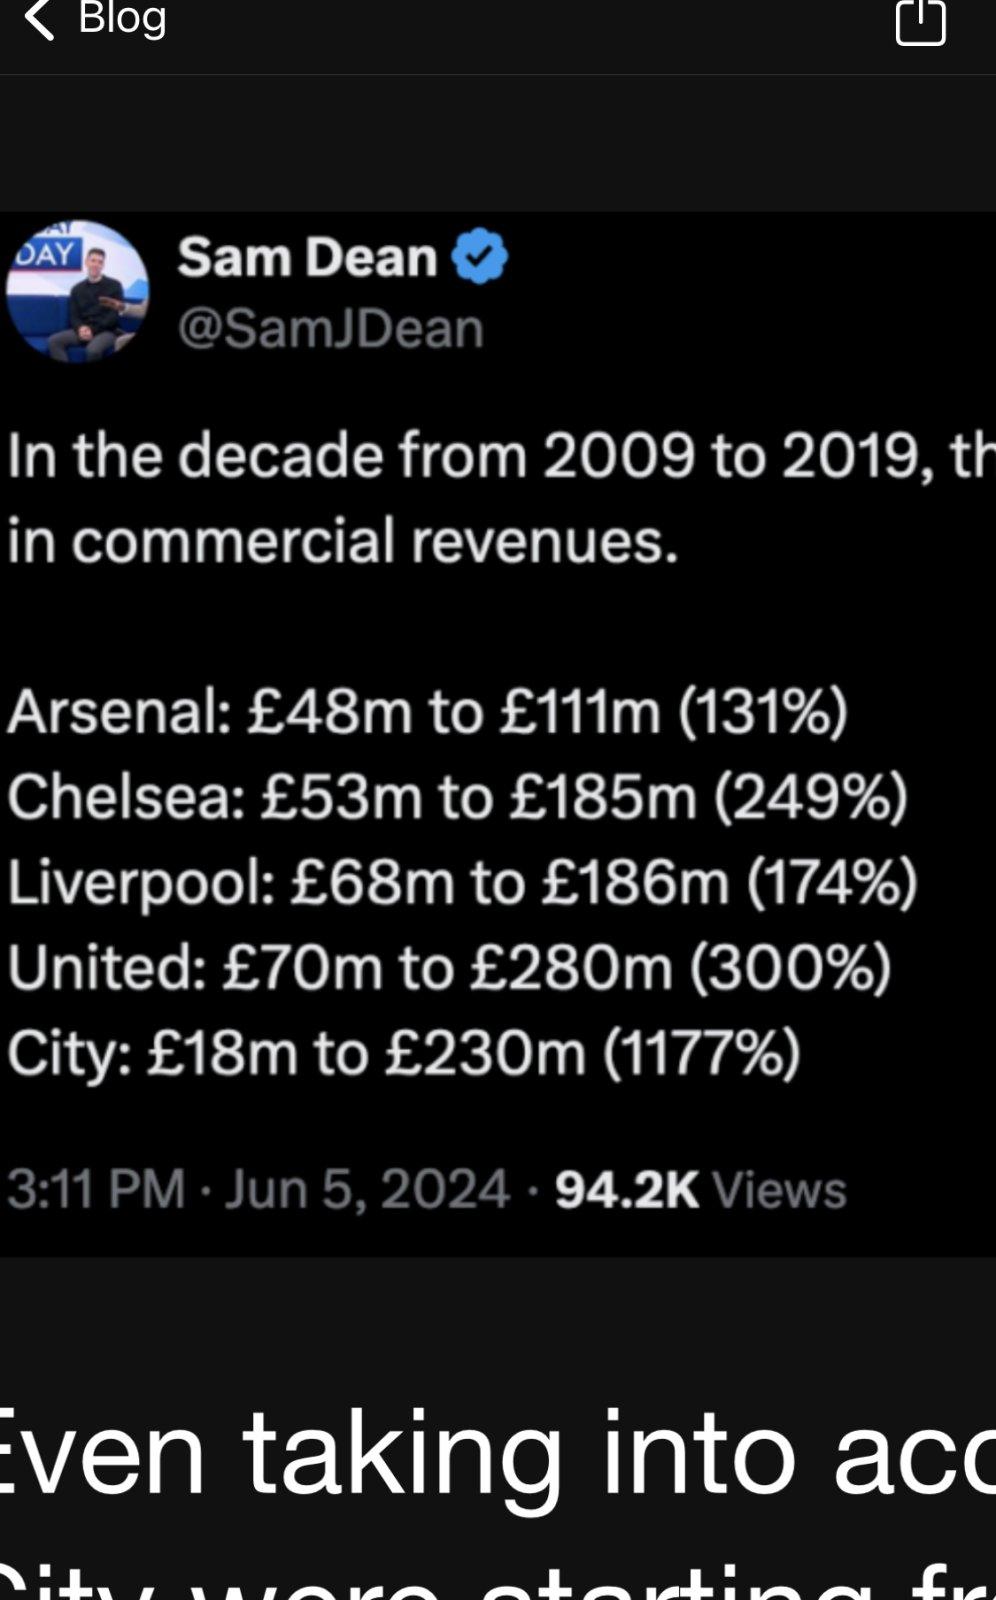Open the share sheet icon

(920, 20)
